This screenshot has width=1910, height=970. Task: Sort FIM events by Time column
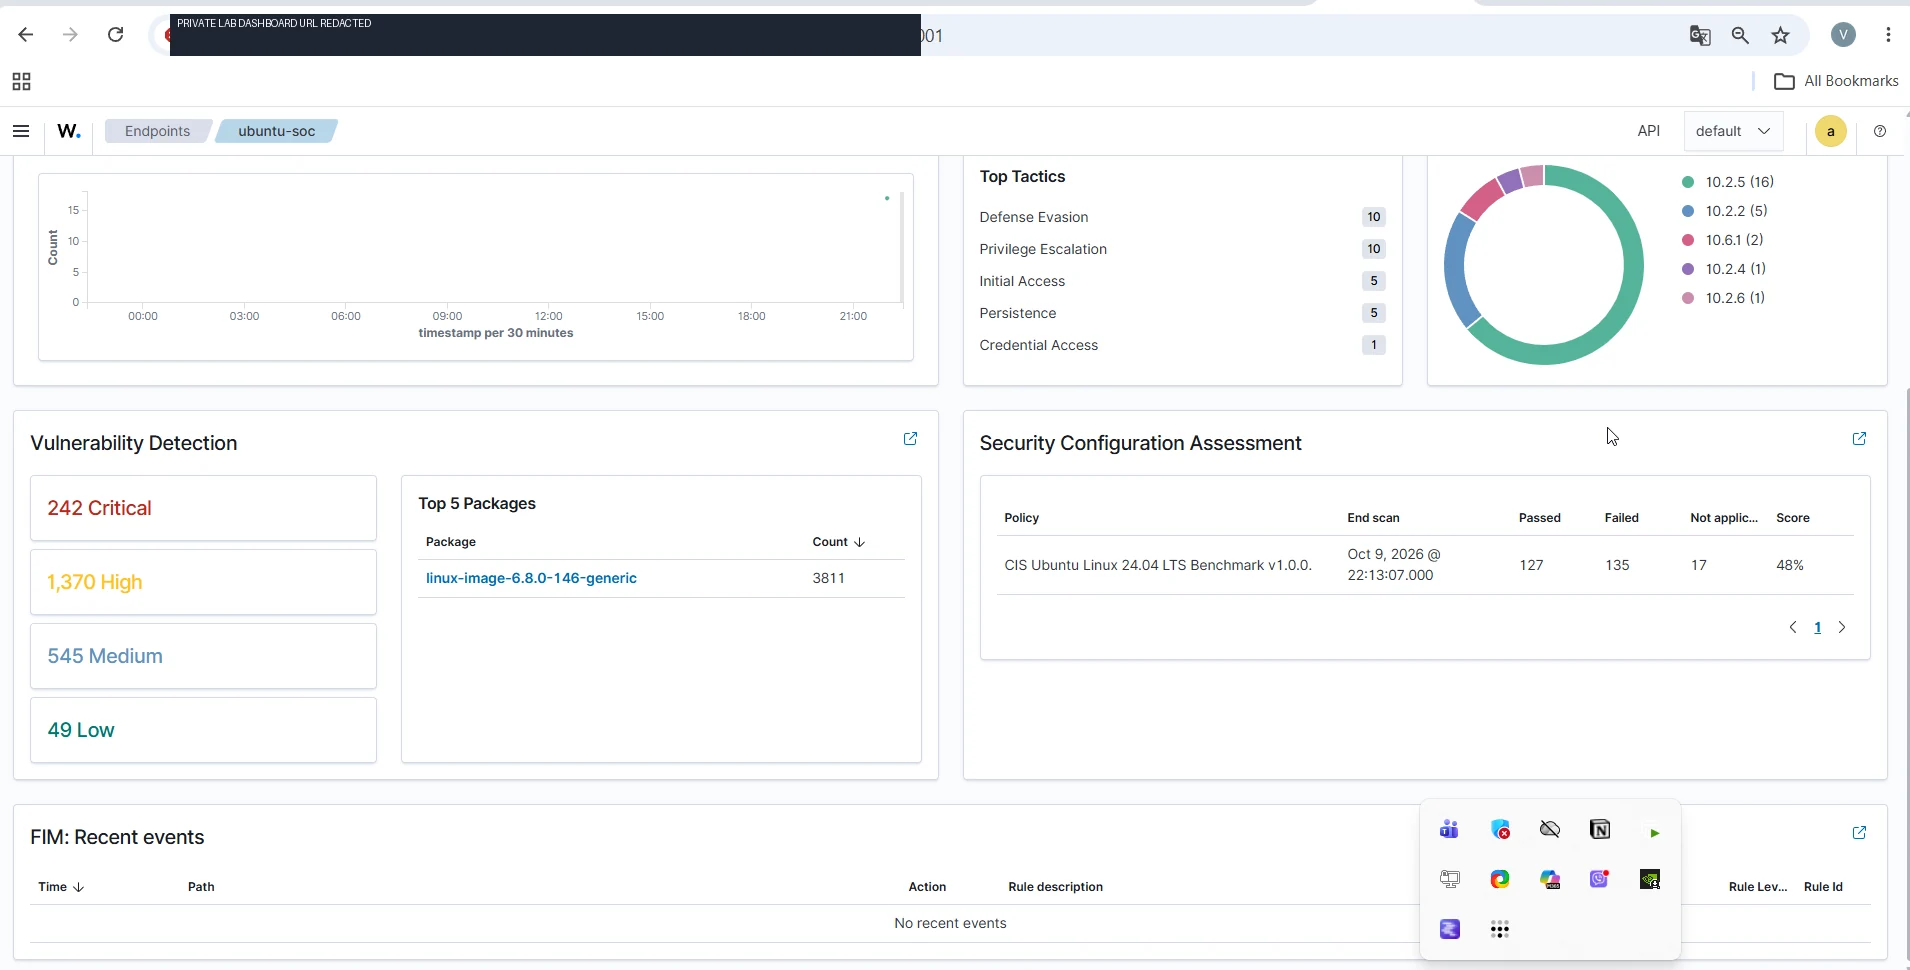(x=61, y=887)
